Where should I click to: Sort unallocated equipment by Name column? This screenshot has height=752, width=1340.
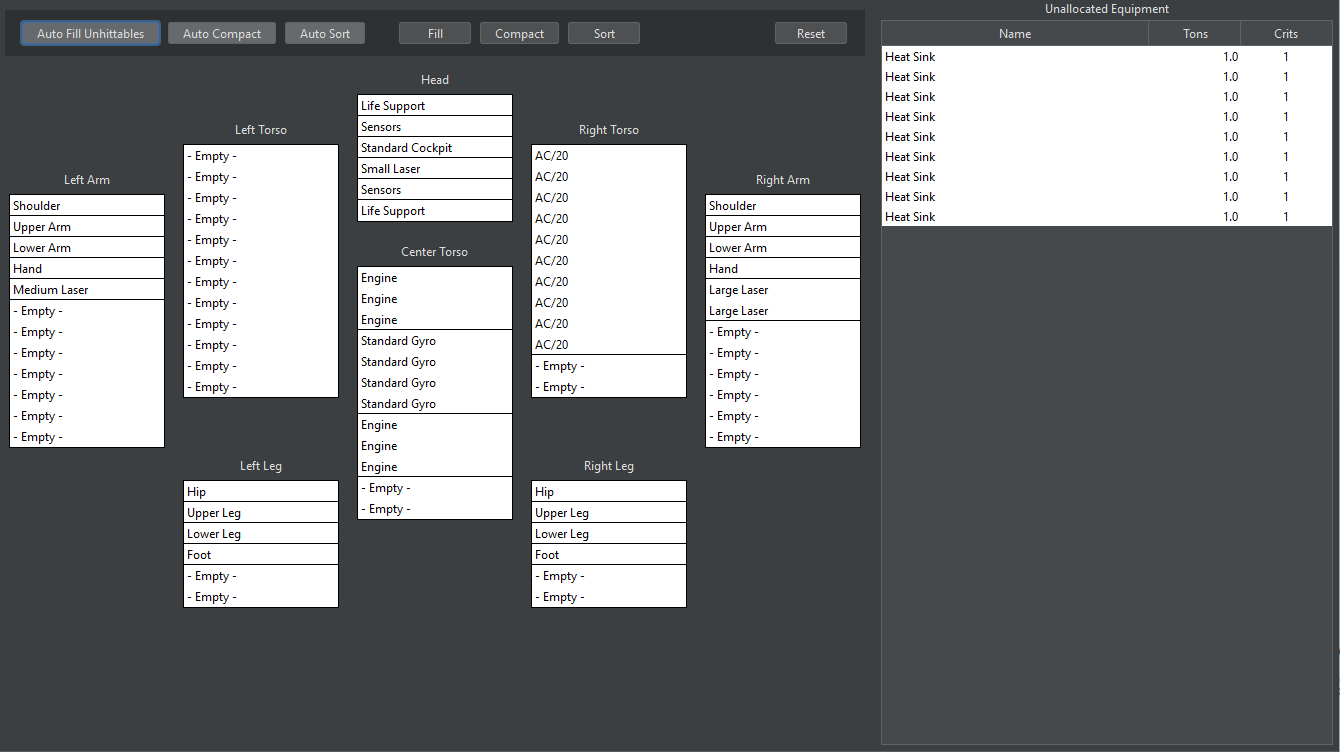tap(1015, 33)
